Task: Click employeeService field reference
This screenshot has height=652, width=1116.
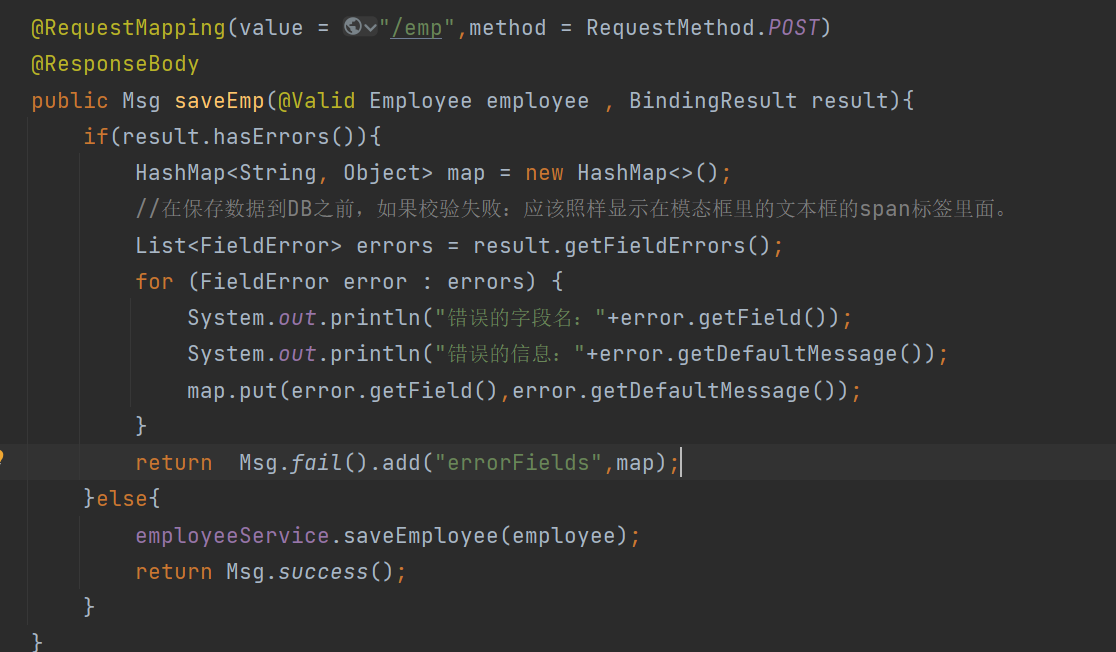Action: 232,535
